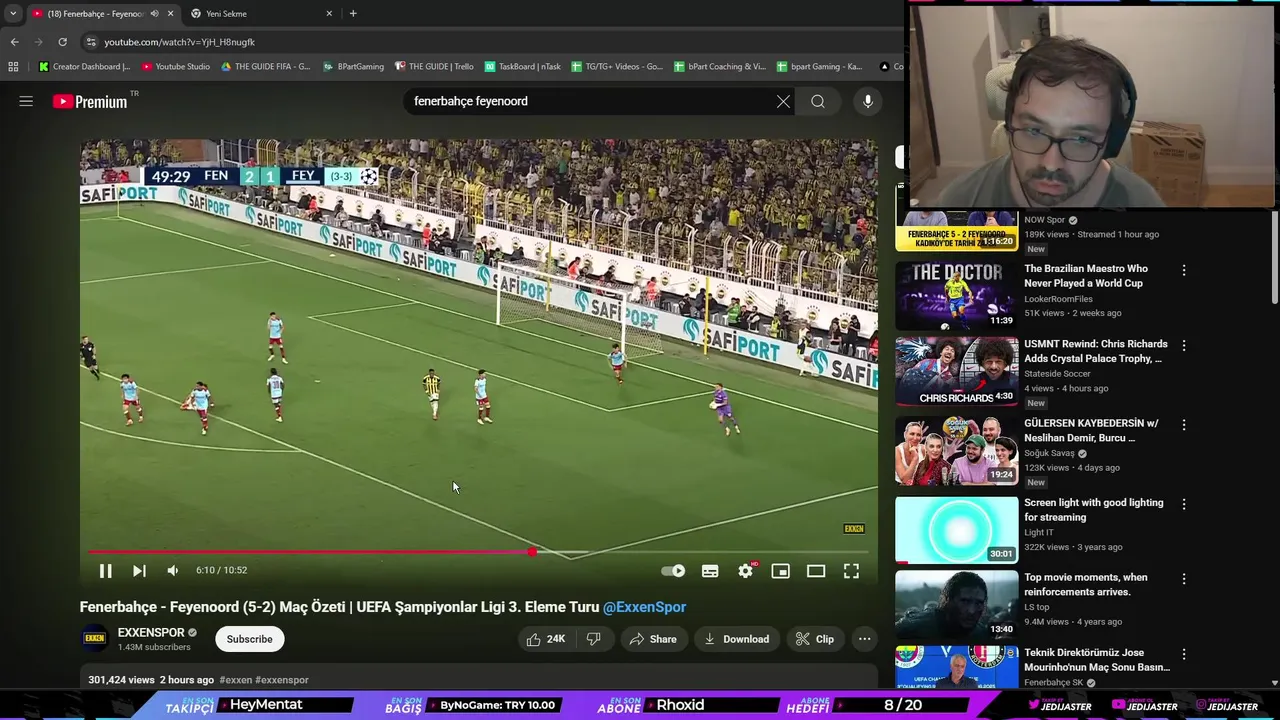Open the Creator Dashboard bookmark
Image resolution: width=1280 pixels, height=720 pixels.
[x=84, y=67]
